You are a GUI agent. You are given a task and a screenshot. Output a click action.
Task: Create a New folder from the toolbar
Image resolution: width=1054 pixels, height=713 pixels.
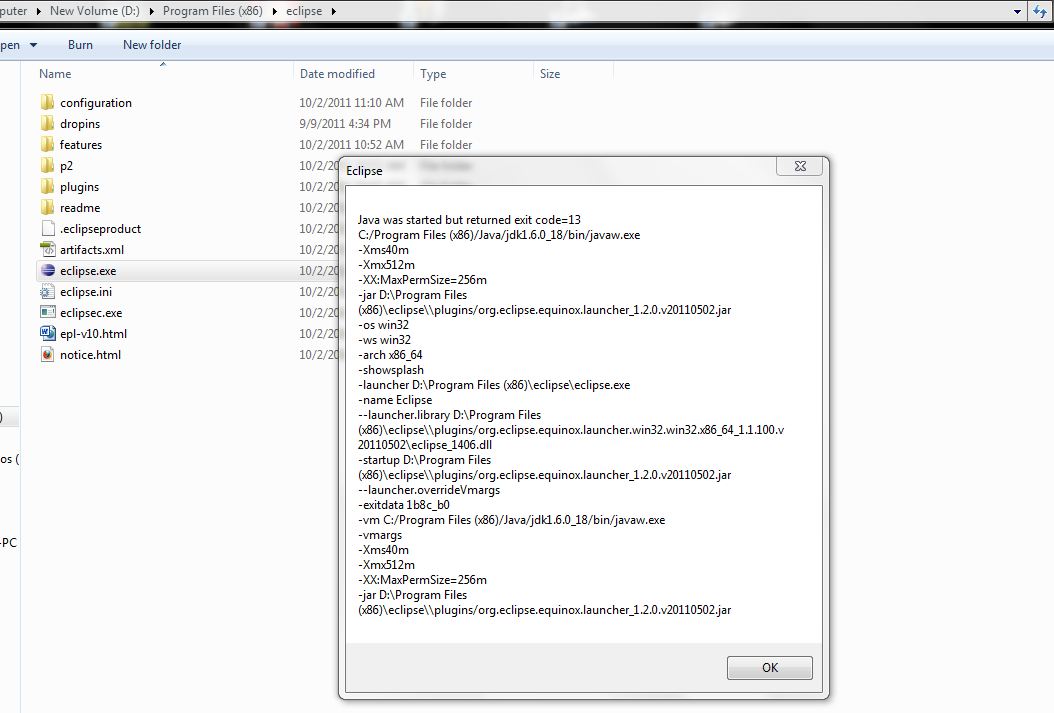pos(152,45)
